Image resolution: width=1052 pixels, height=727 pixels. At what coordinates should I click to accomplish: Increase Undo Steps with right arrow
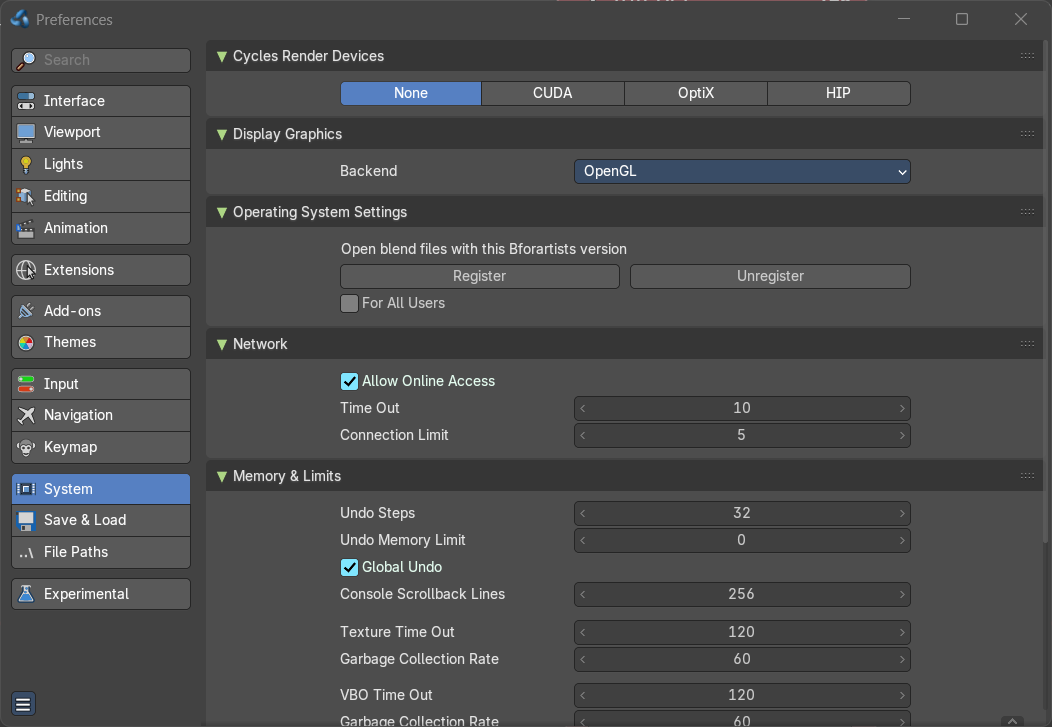pyautogui.click(x=902, y=514)
